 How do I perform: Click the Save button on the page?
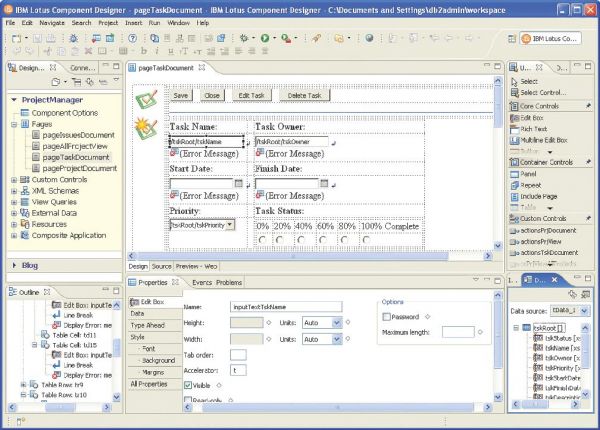[x=181, y=95]
